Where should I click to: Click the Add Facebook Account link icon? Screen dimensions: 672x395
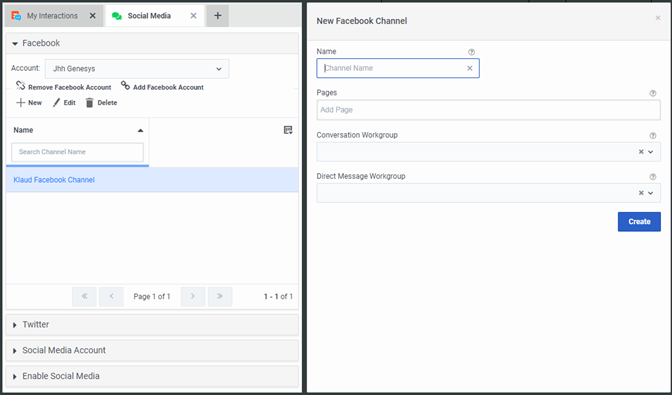point(125,86)
